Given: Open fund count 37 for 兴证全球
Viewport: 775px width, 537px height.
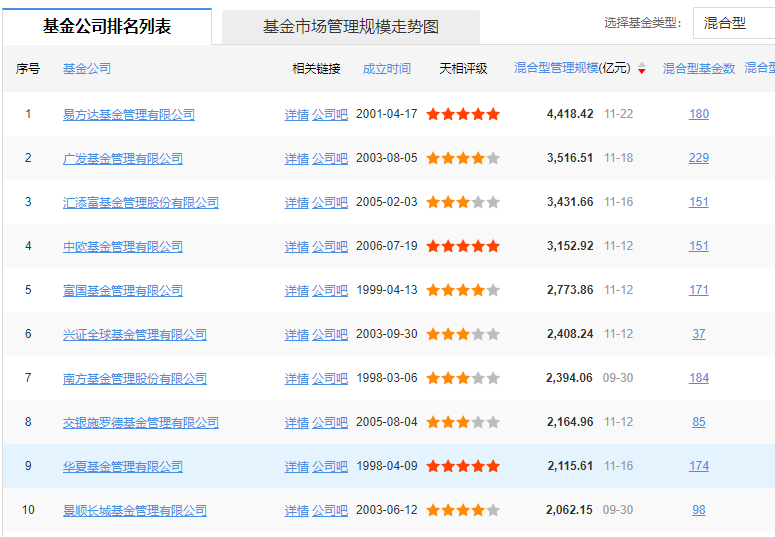Looking at the screenshot, I should [x=699, y=334].
